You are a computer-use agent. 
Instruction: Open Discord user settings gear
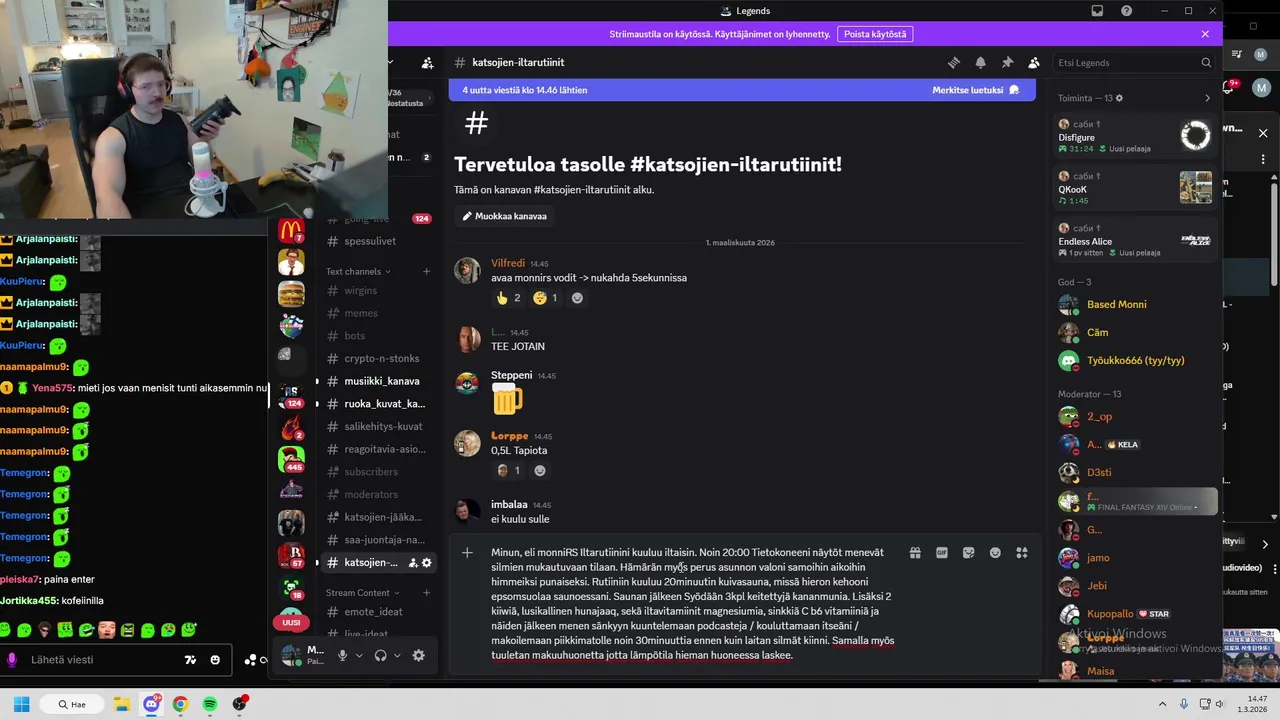point(419,656)
